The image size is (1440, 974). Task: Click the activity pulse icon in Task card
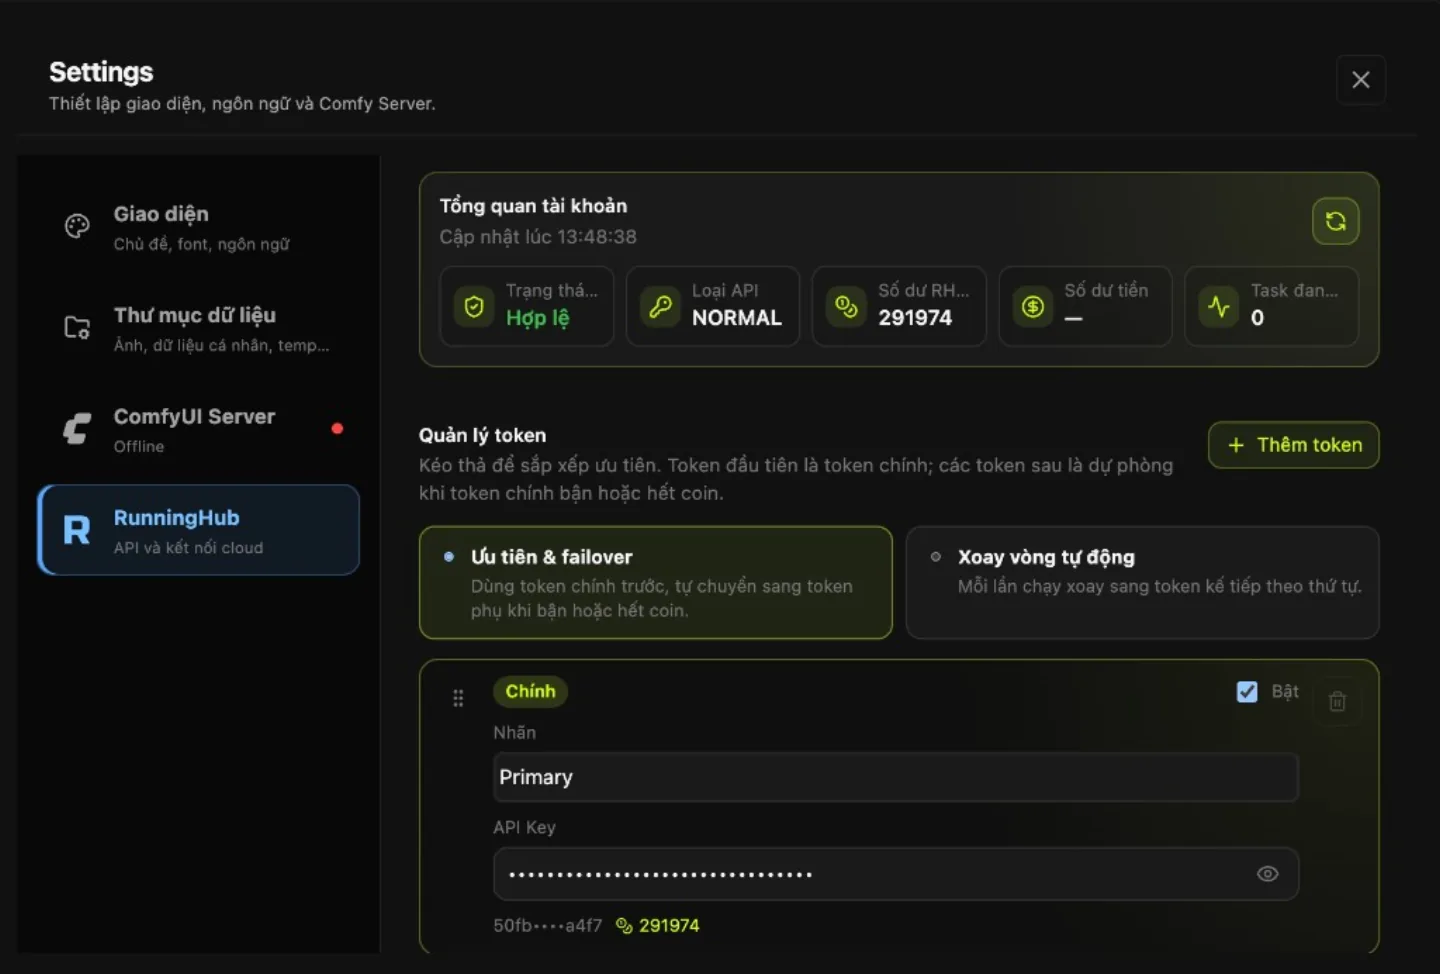click(x=1219, y=306)
